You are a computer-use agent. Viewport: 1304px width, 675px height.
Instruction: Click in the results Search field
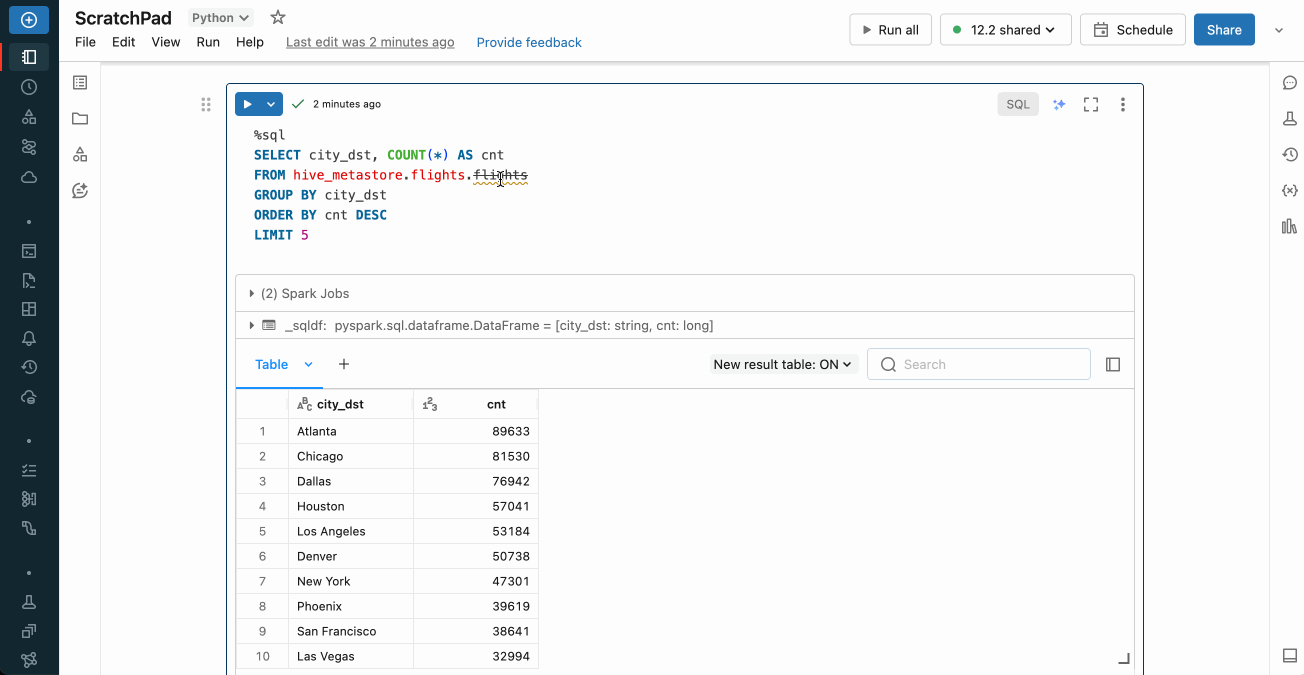pyautogui.click(x=978, y=363)
